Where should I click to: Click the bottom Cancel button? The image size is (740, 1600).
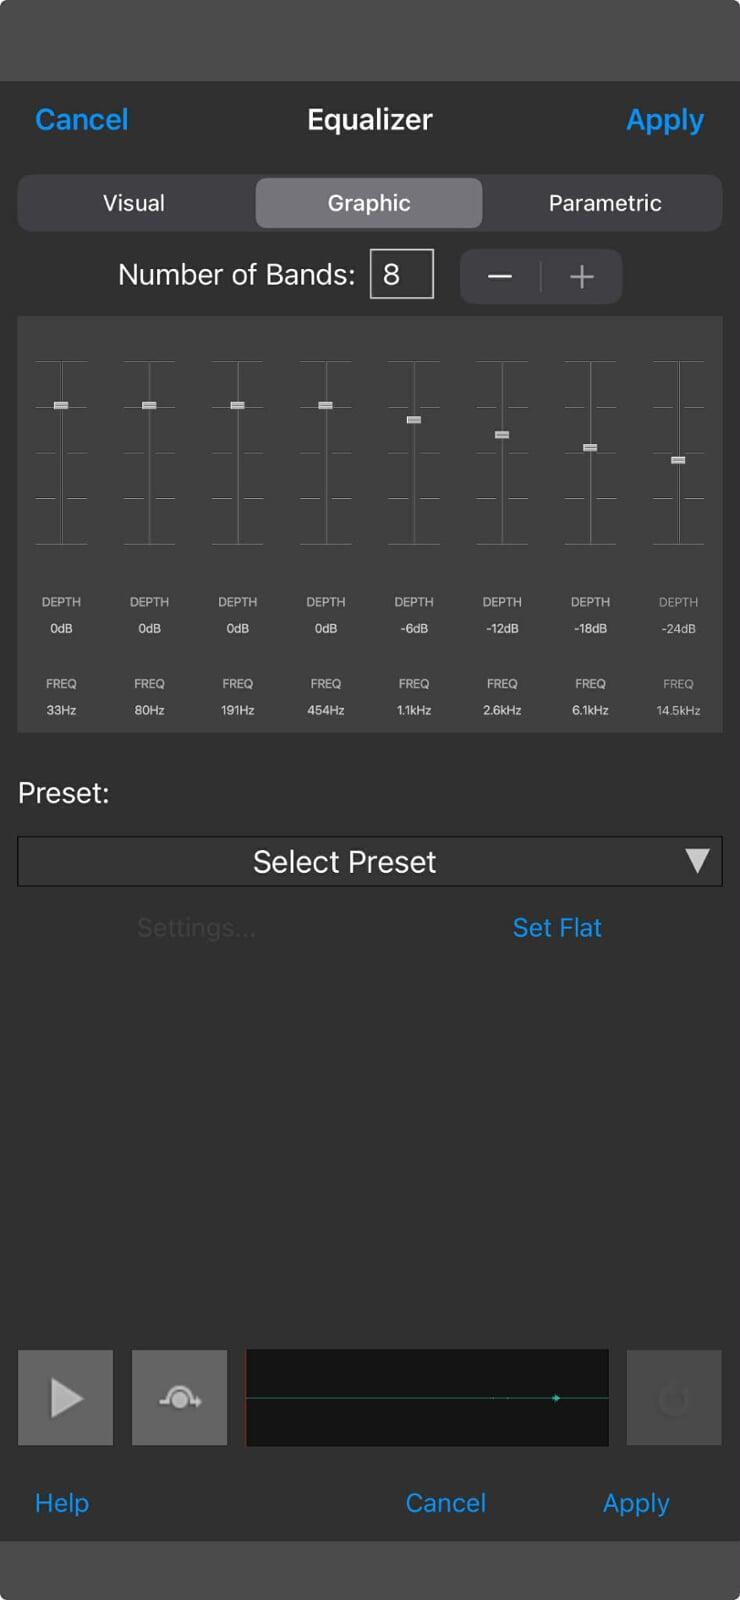click(446, 1503)
